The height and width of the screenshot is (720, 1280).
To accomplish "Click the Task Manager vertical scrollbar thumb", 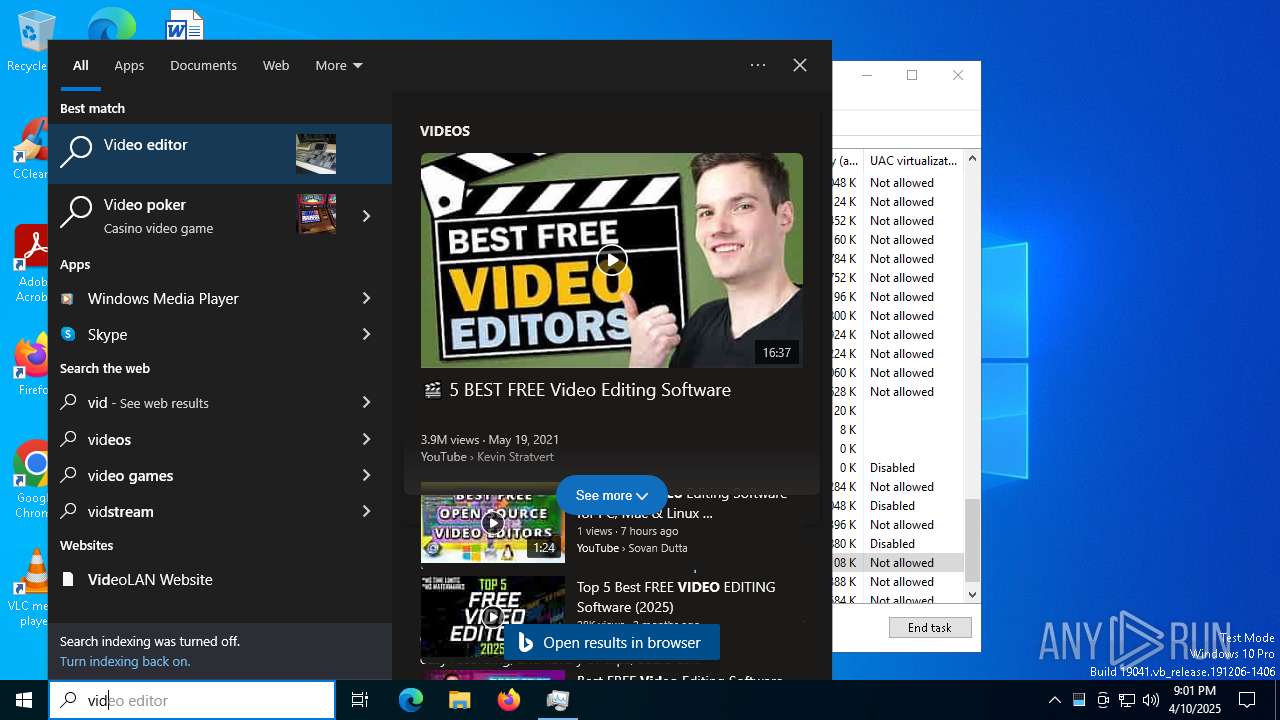I will [x=973, y=541].
